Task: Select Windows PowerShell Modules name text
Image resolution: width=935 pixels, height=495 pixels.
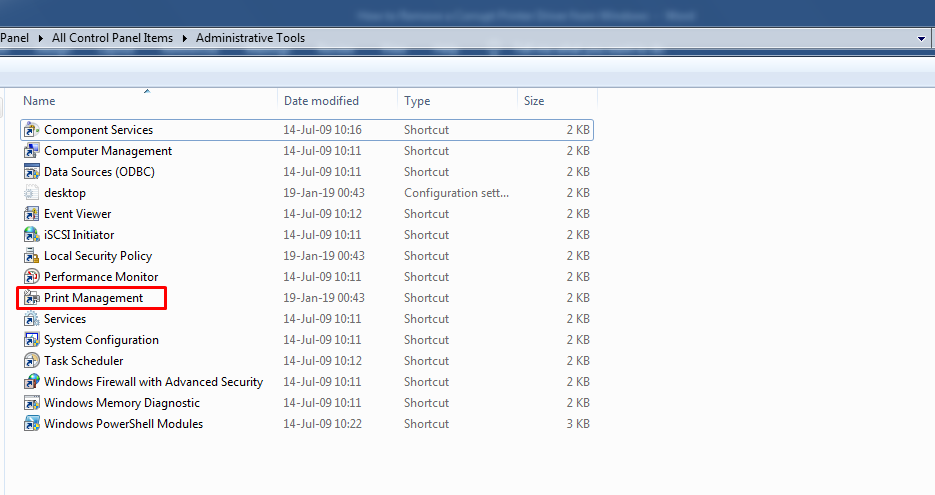Action: pos(123,423)
